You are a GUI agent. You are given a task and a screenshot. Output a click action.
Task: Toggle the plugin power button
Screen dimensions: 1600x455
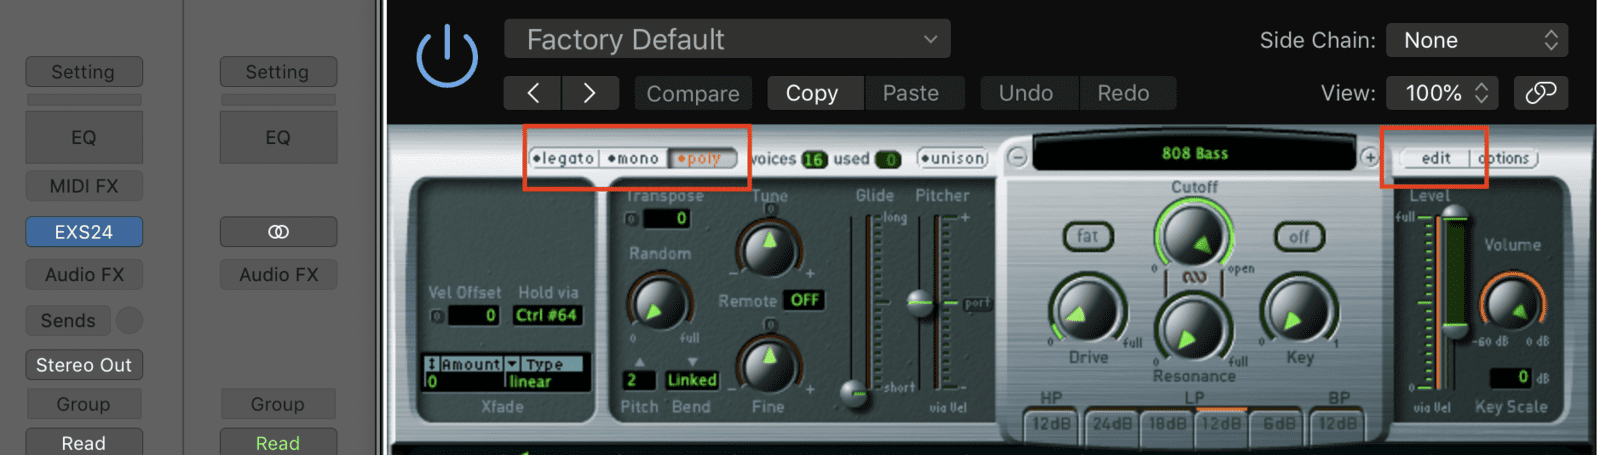[x=447, y=56]
